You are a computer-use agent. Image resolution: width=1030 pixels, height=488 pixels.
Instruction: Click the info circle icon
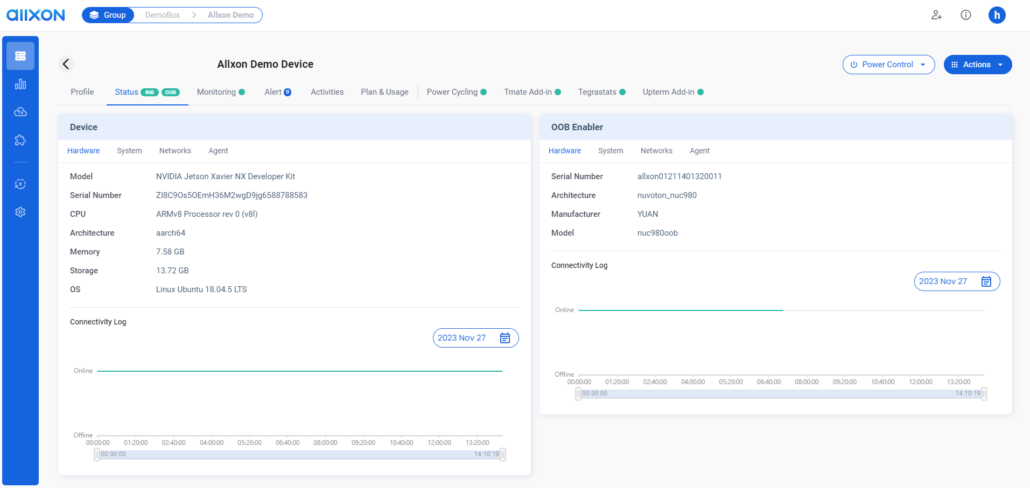pos(965,15)
